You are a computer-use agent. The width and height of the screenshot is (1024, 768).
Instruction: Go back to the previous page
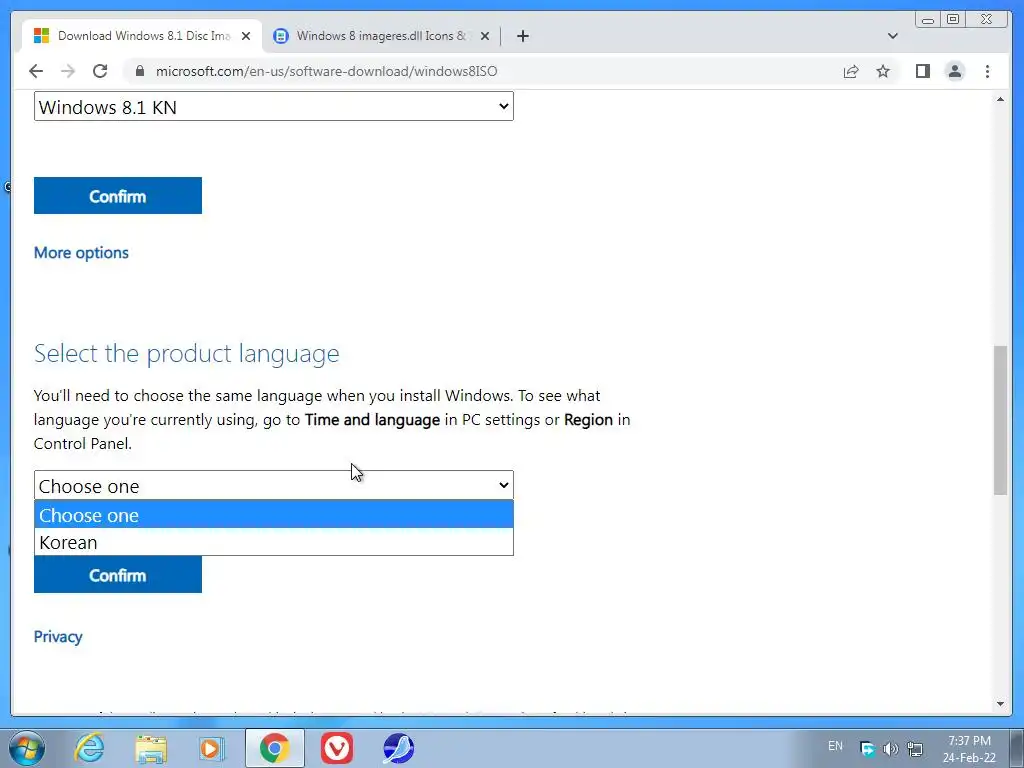coord(36,71)
